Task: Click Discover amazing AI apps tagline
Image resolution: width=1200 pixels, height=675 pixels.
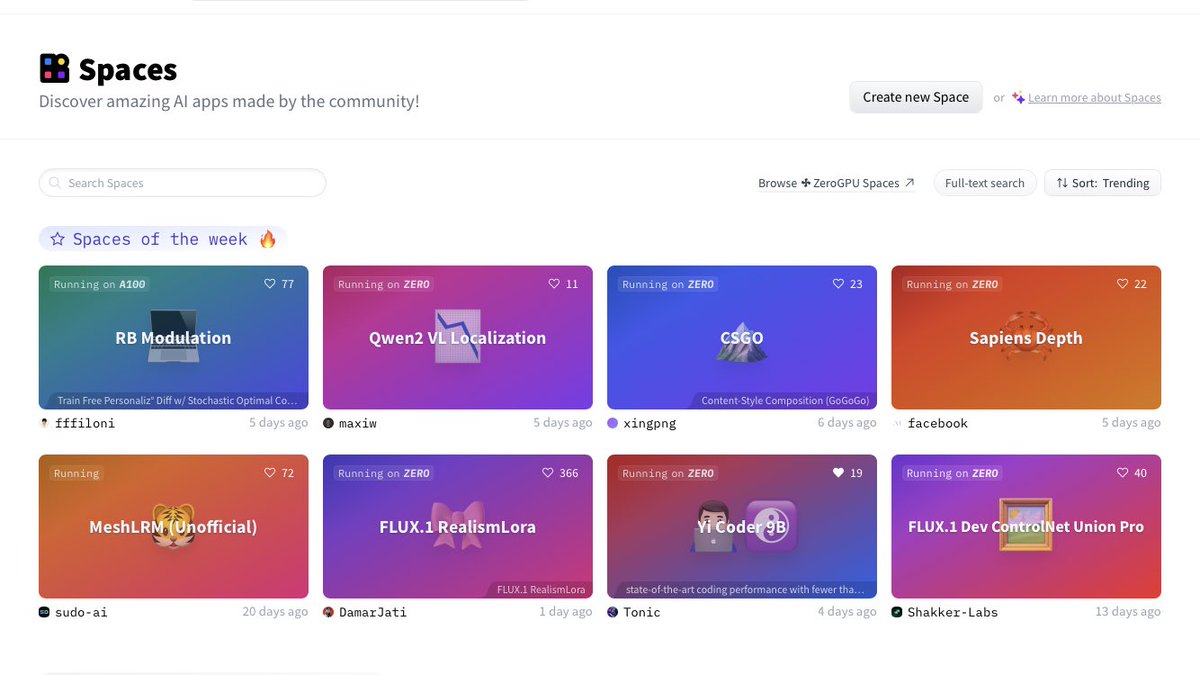Action: [229, 101]
